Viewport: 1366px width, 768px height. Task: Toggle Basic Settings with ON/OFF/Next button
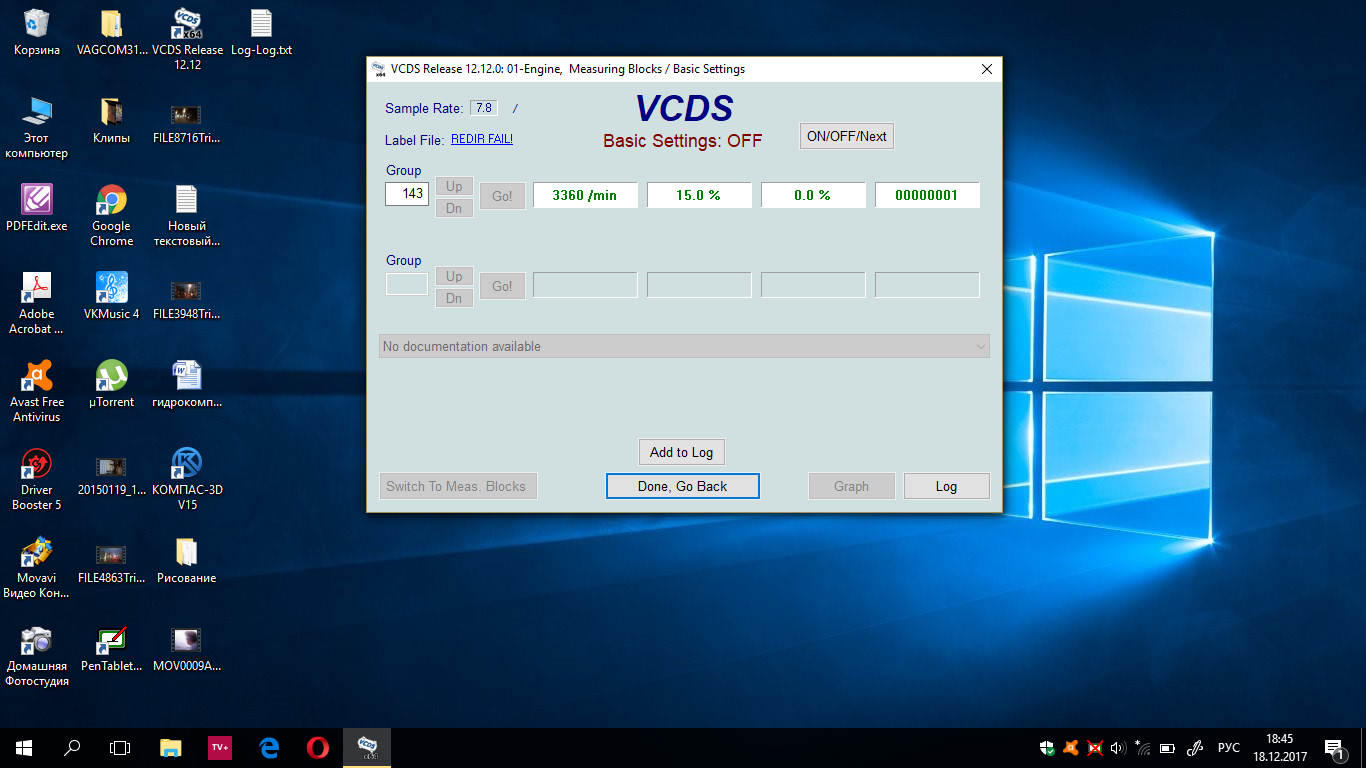(846, 136)
